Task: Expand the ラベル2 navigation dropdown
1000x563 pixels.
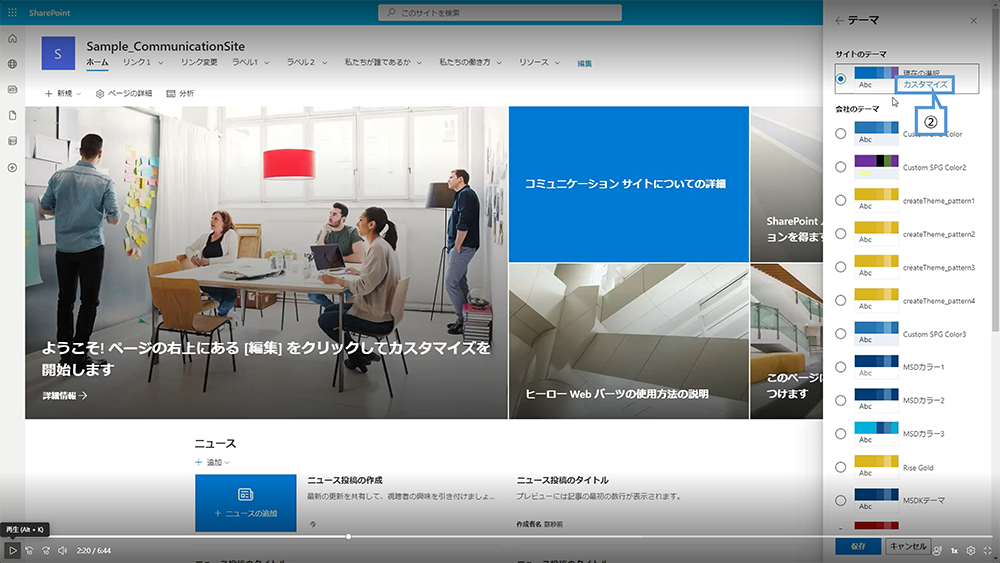Action: pos(325,63)
